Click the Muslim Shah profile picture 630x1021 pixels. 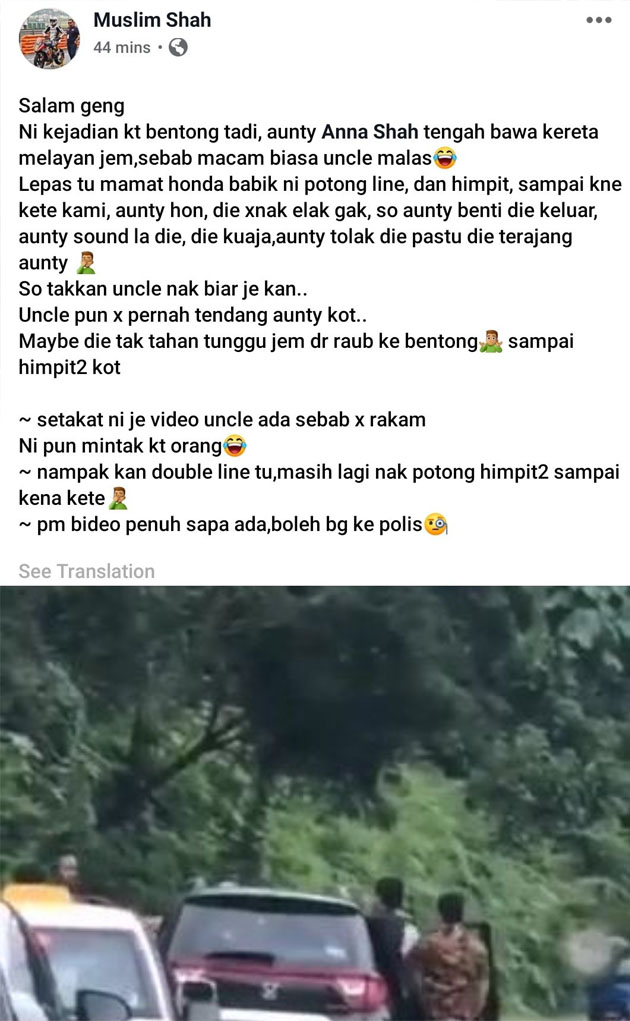click(49, 38)
